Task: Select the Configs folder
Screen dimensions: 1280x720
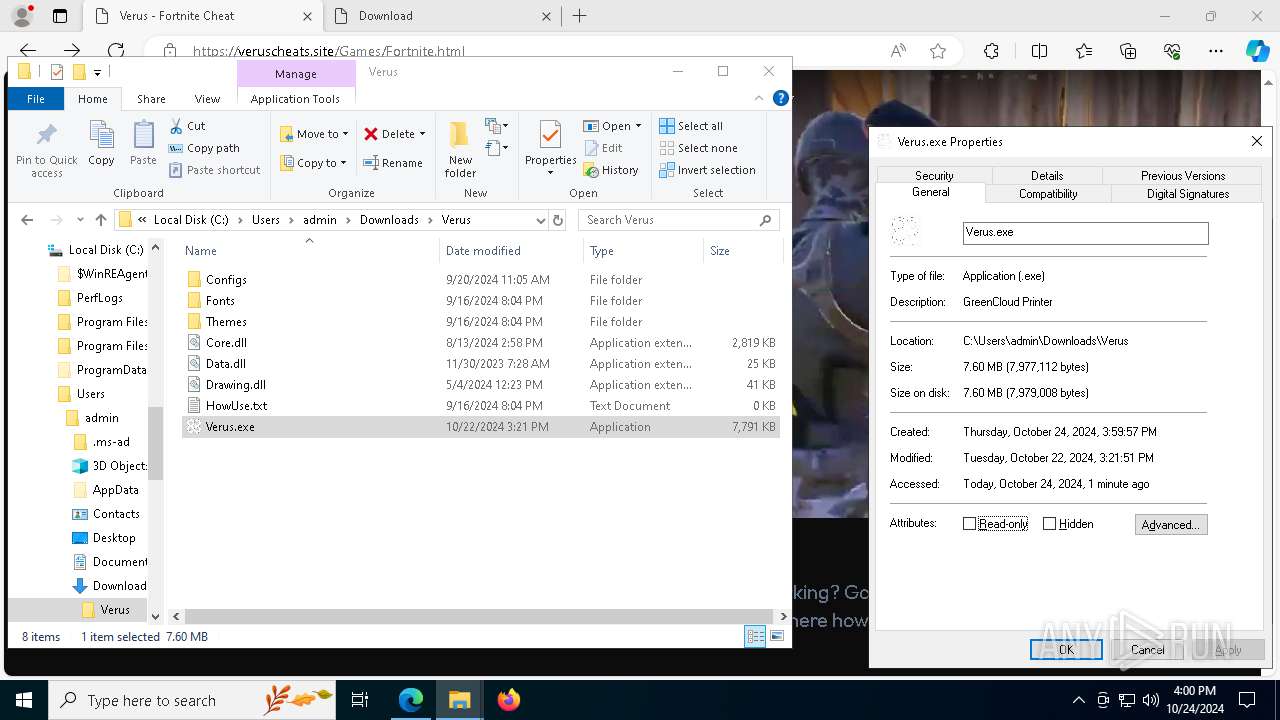Action: click(x=226, y=280)
